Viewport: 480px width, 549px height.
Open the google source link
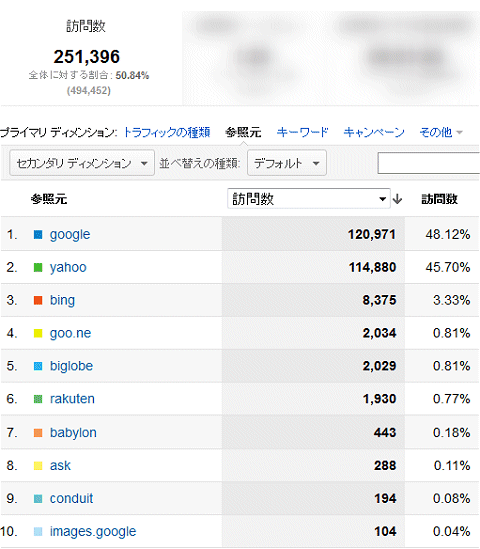tap(70, 235)
